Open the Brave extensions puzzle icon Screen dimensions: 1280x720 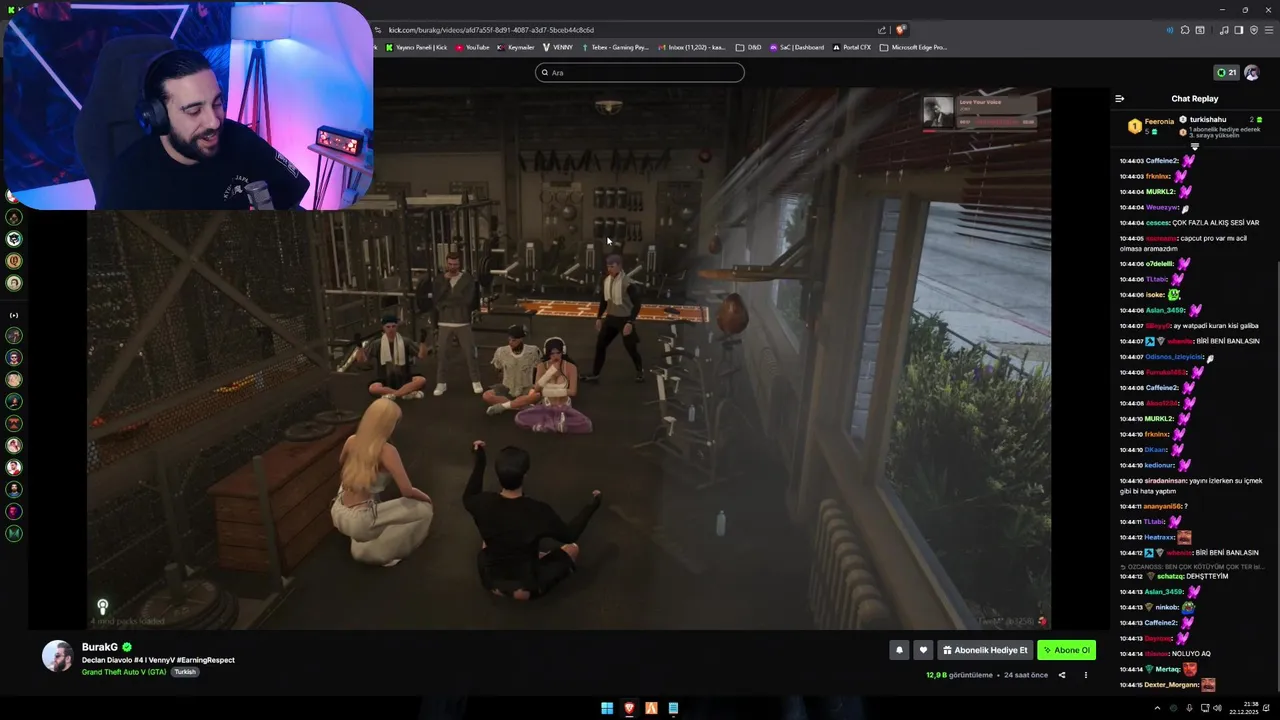point(1185,30)
